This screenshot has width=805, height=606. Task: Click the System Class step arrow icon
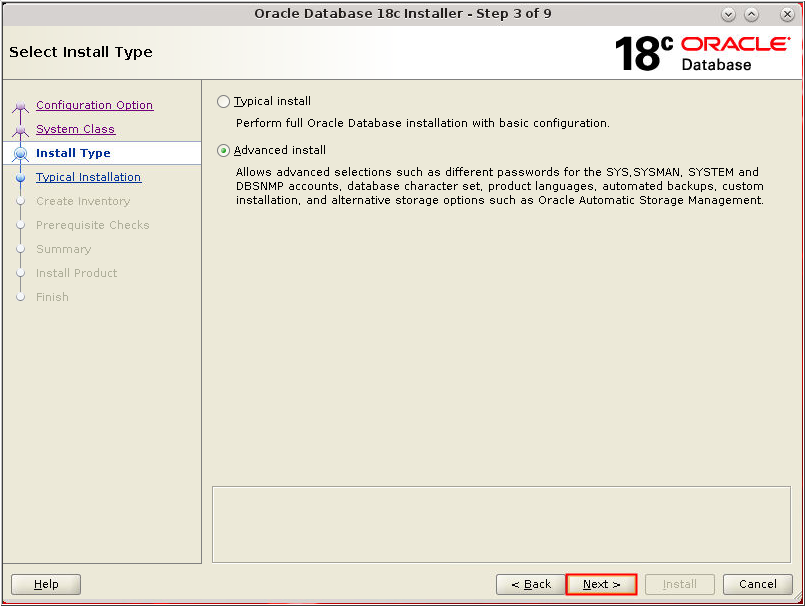(20, 129)
